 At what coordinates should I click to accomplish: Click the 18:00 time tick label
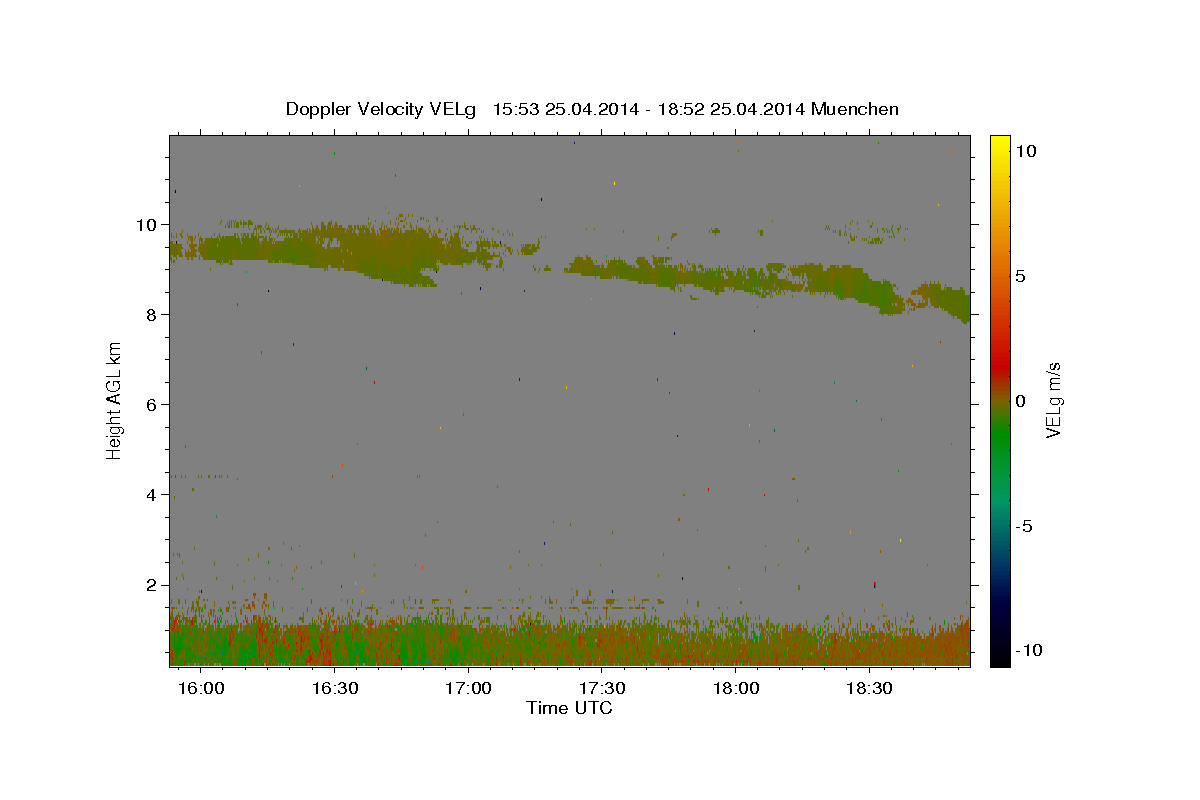[736, 688]
